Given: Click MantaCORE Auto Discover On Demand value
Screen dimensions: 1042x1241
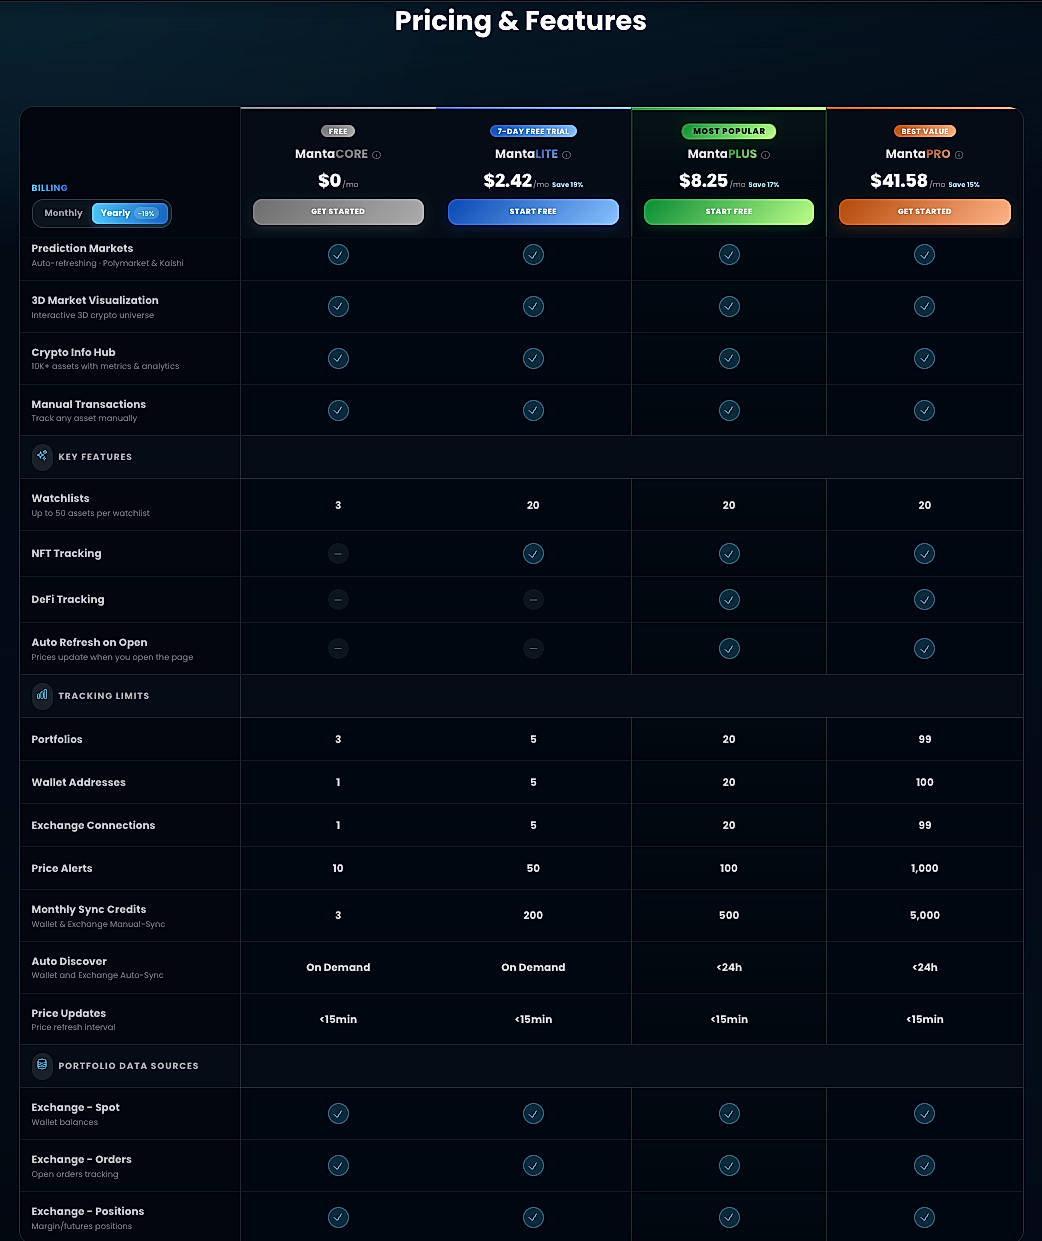Looking at the screenshot, I should (338, 967).
